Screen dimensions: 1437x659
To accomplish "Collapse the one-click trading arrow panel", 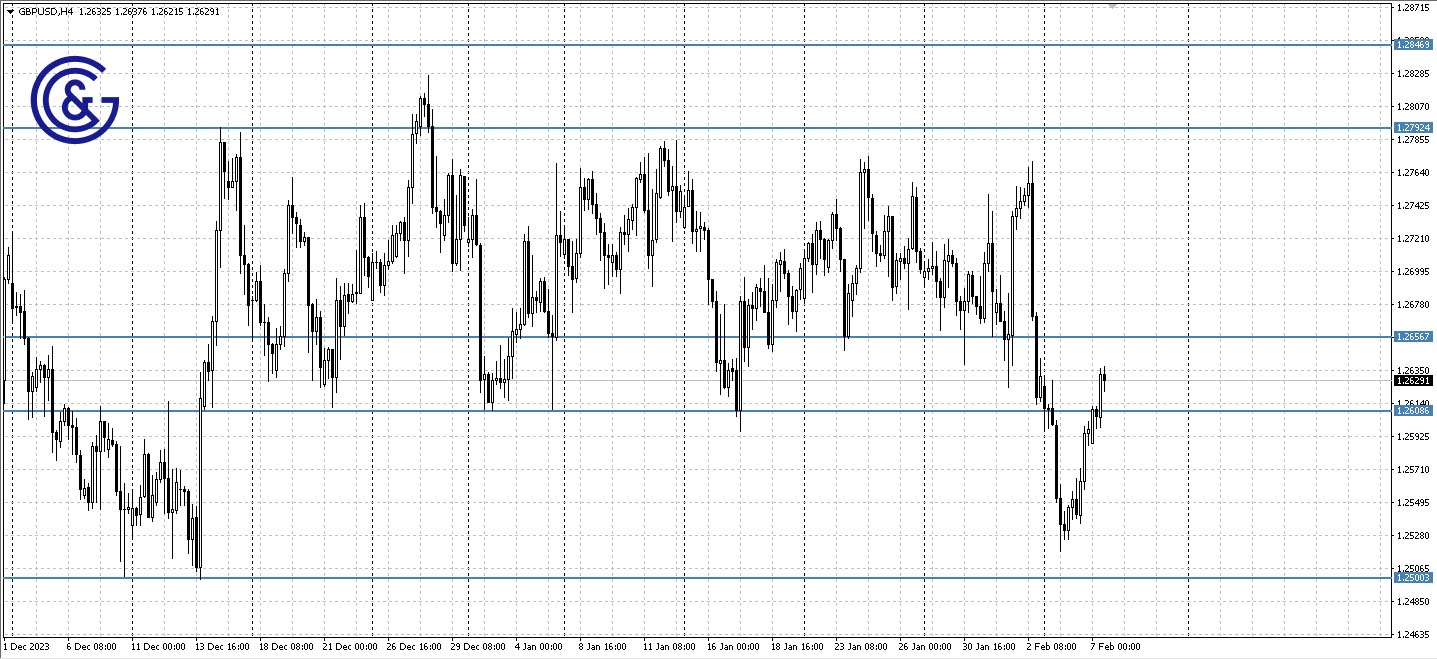I will 10,11.
